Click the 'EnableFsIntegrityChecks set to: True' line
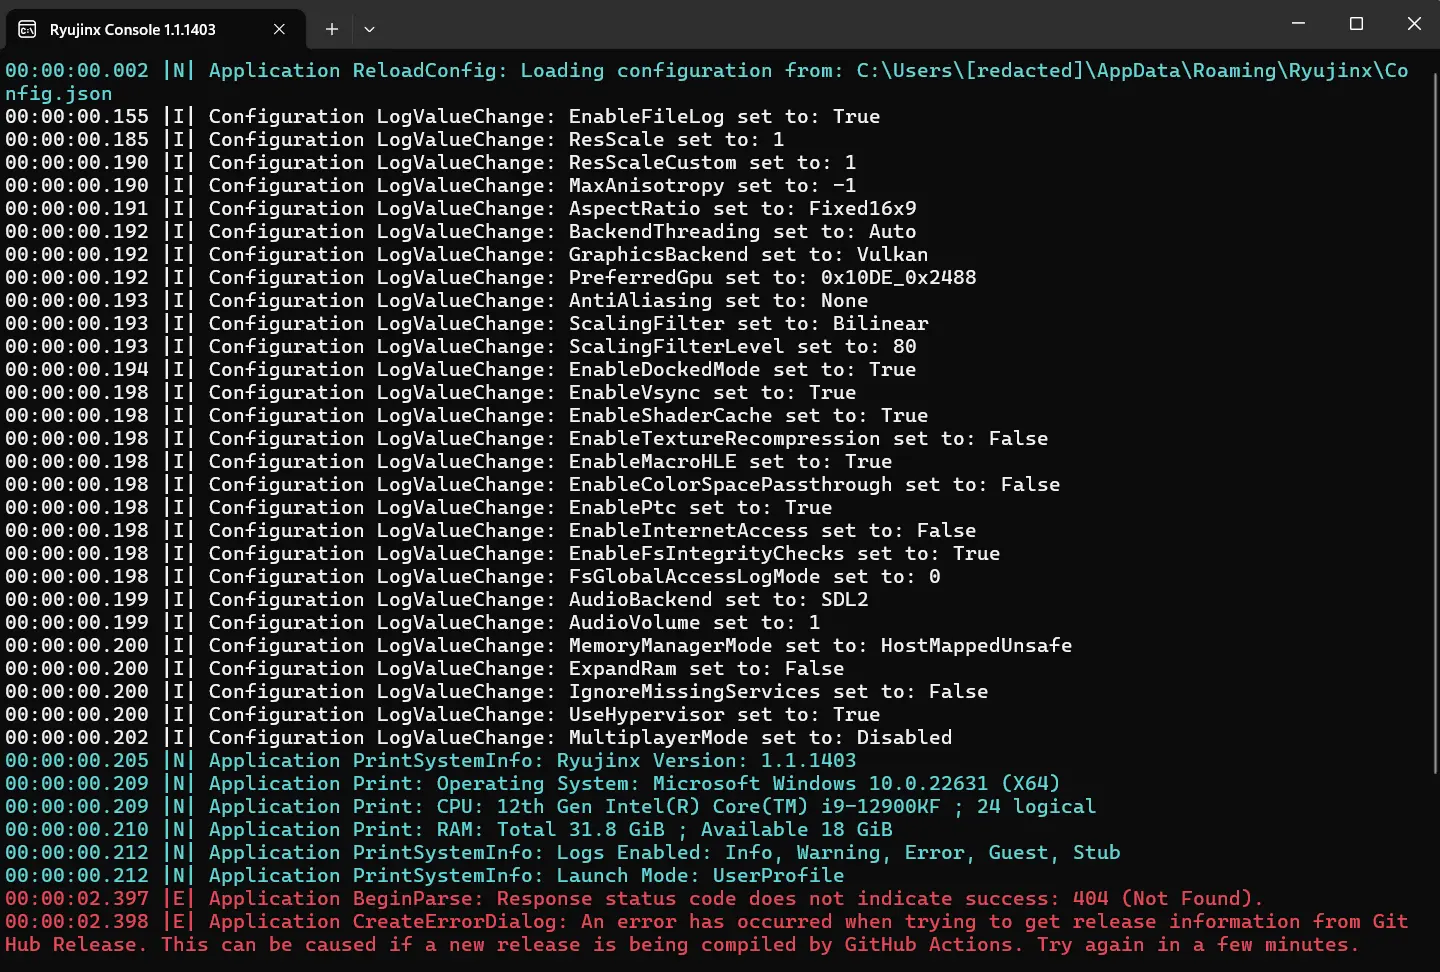The image size is (1440, 972). tap(503, 553)
